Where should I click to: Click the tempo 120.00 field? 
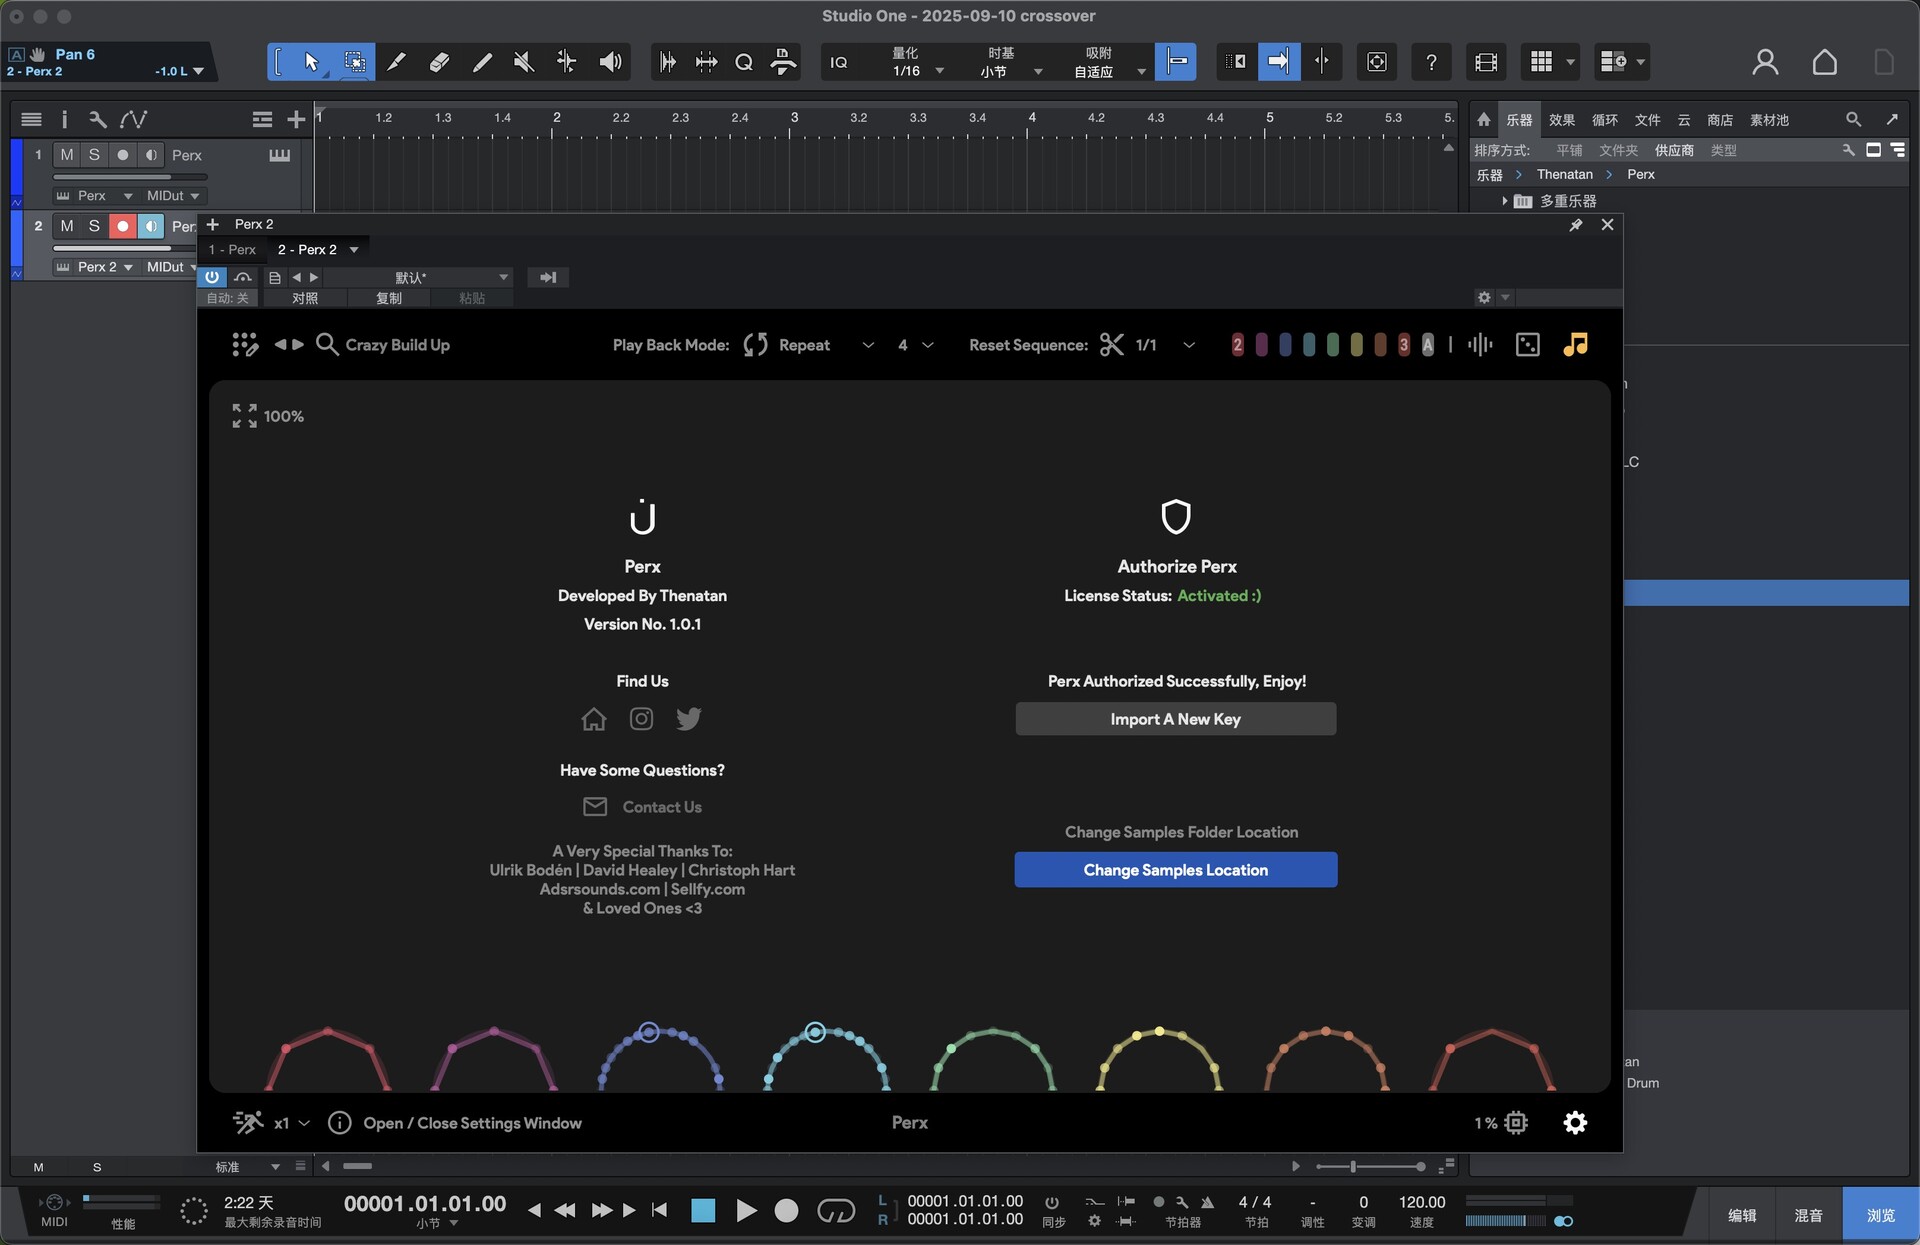click(x=1421, y=1202)
